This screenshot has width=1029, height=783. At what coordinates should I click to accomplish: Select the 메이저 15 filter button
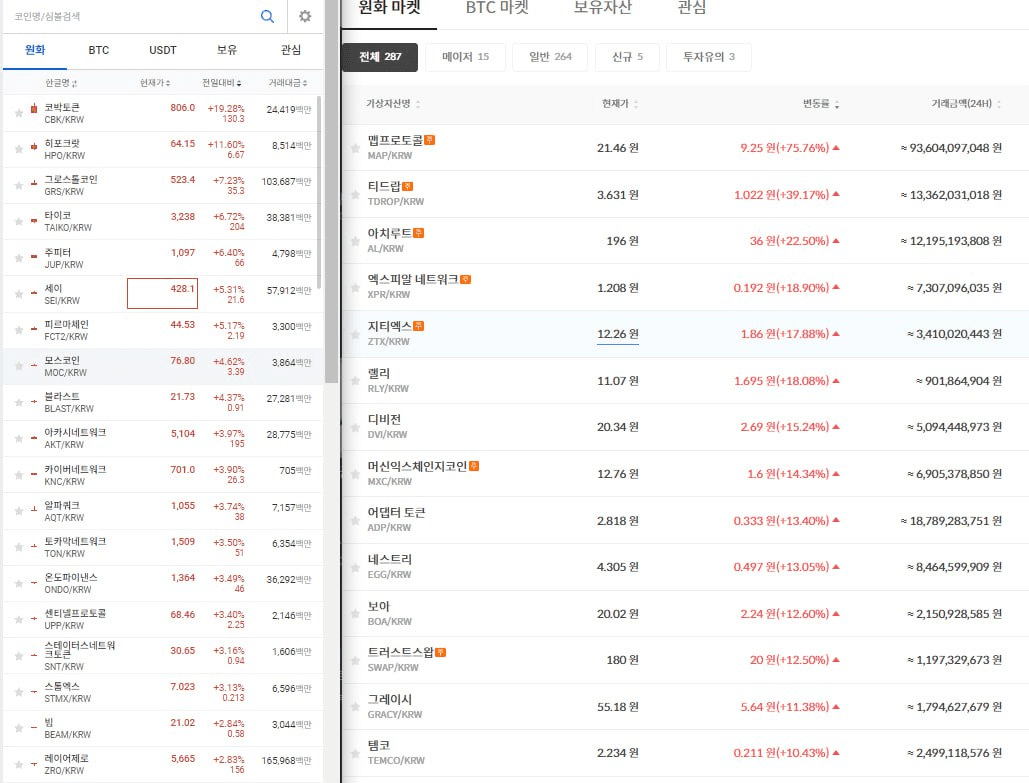tap(465, 57)
